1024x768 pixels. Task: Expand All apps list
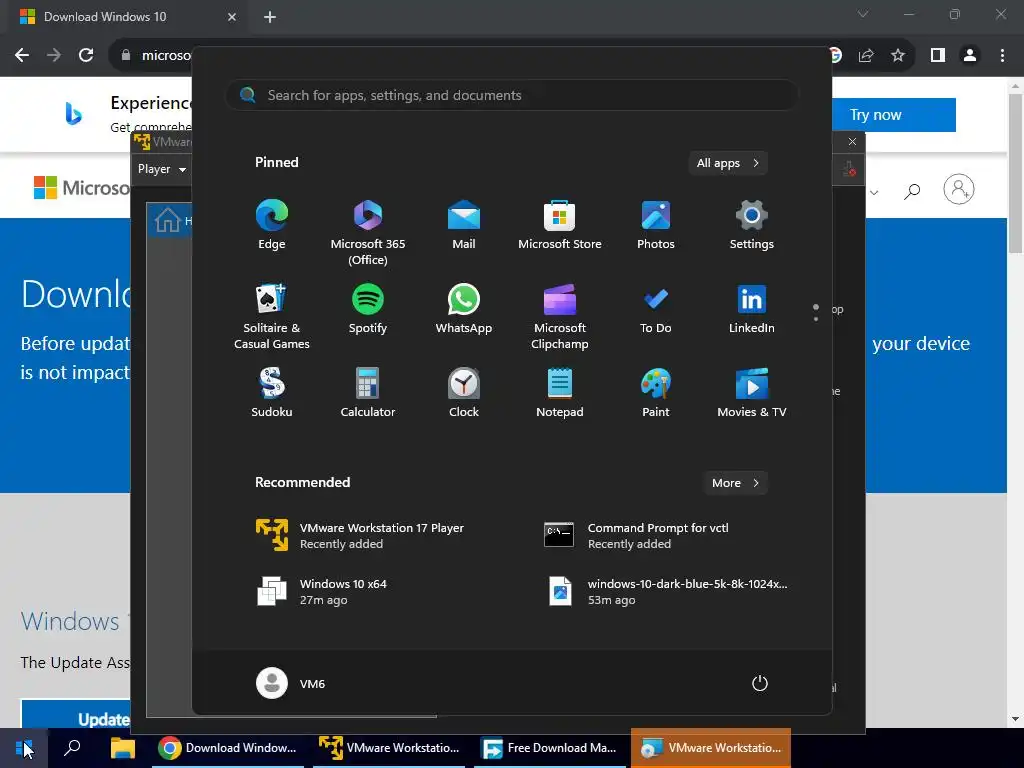728,163
